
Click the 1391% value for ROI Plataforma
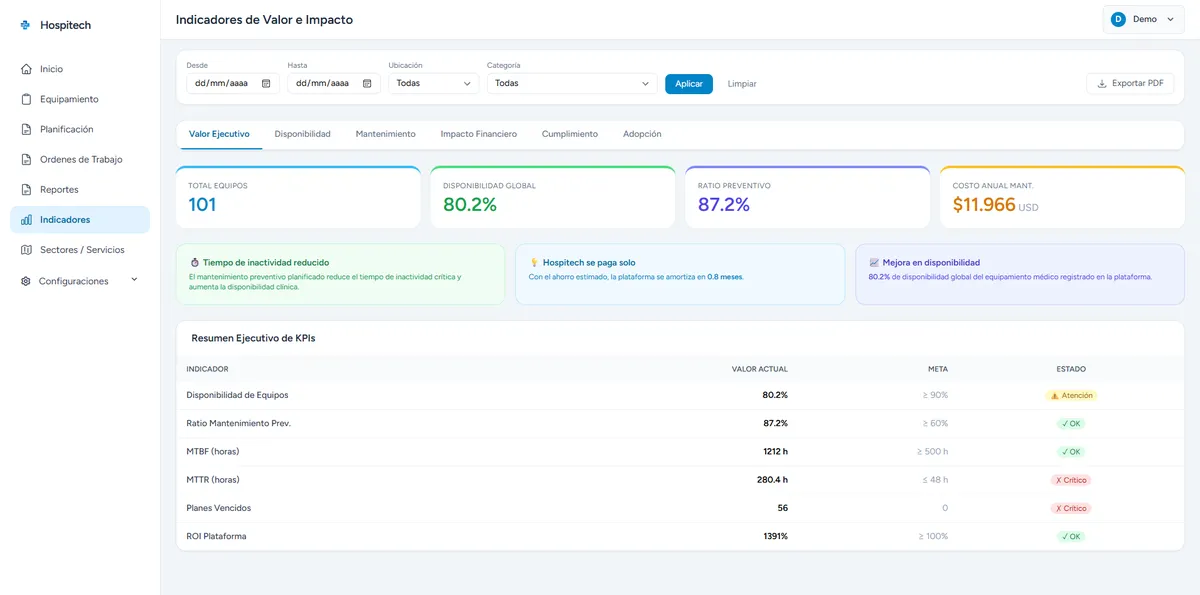coord(776,536)
